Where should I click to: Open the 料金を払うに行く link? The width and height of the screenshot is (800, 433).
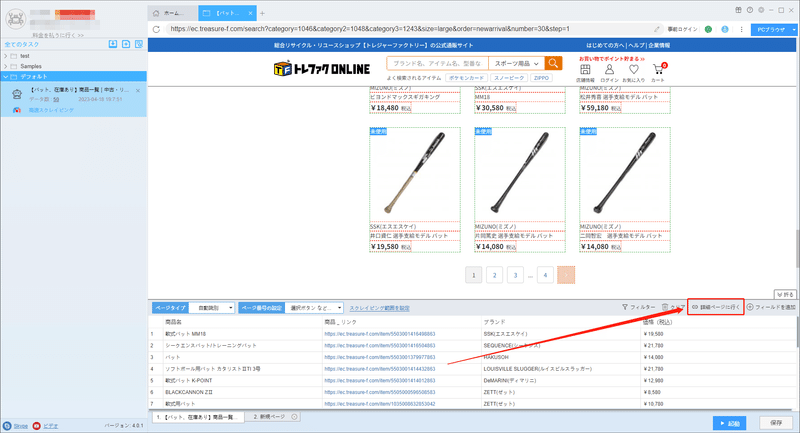pos(58,35)
